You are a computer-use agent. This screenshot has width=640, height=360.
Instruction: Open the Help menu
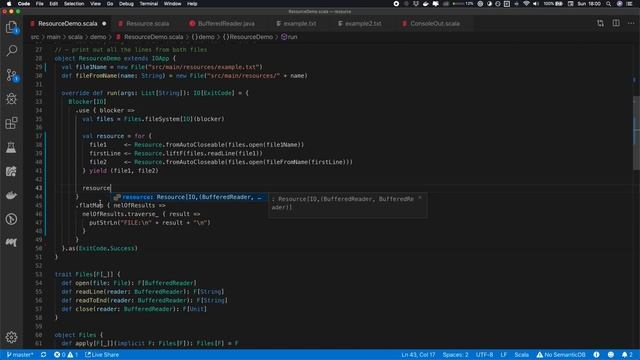click(192, 4)
